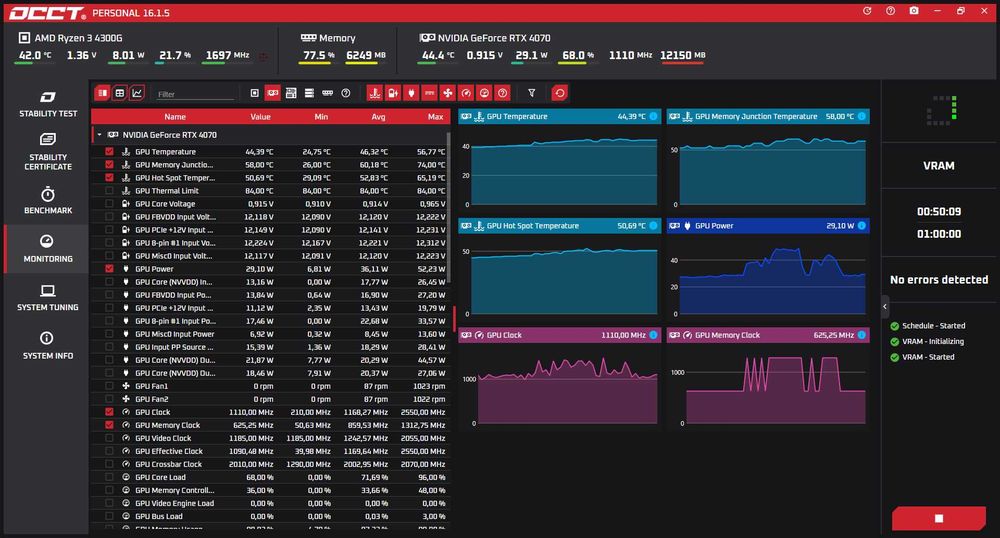The height and width of the screenshot is (538, 1000).
Task: Toggle fan sensor type filter
Action: [448, 93]
